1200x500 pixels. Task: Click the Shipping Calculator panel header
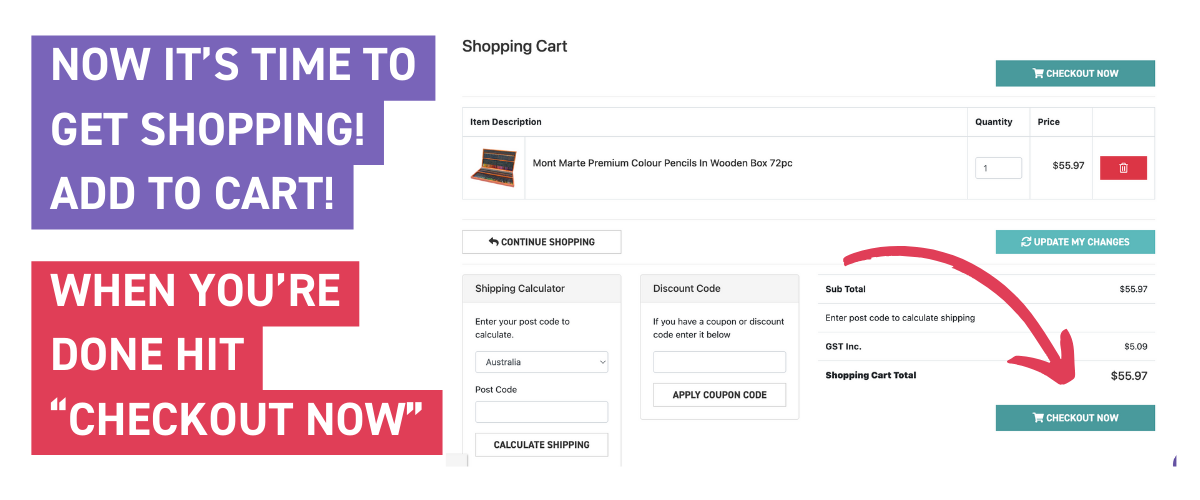(541, 288)
